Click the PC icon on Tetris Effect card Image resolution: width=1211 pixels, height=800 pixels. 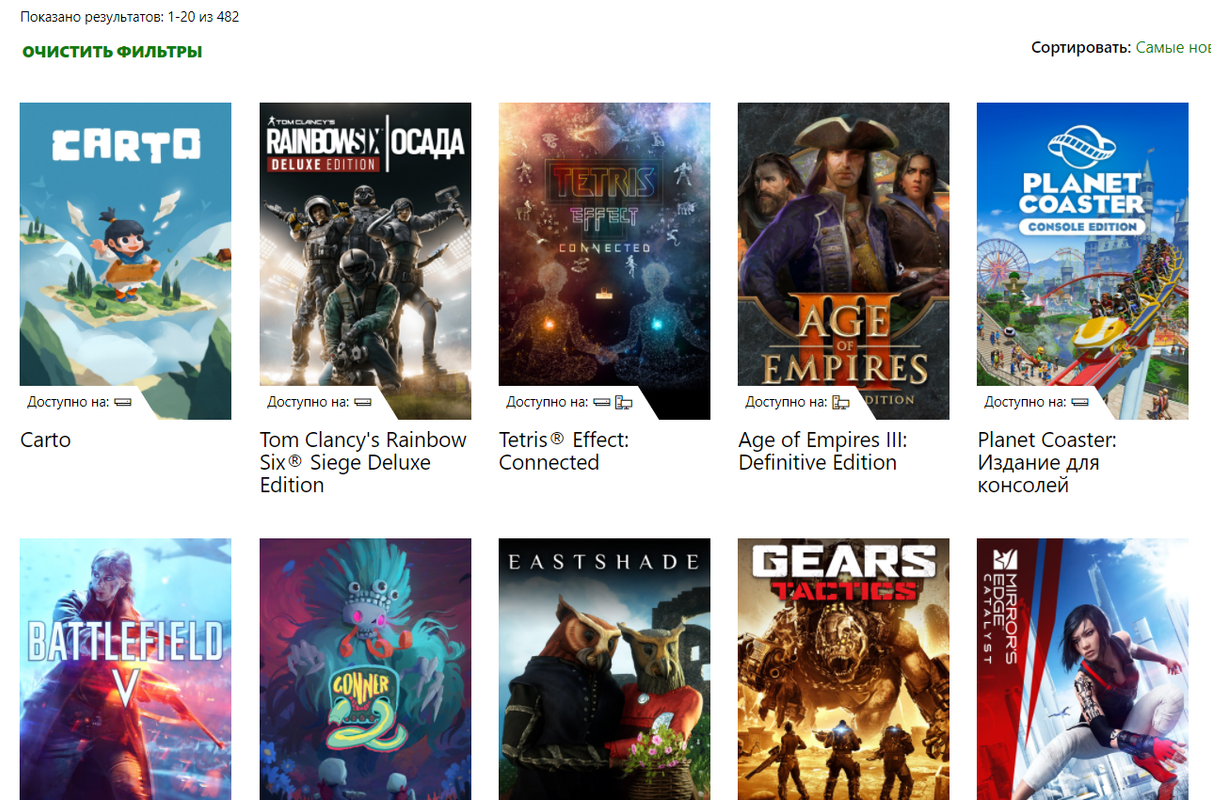click(x=623, y=402)
